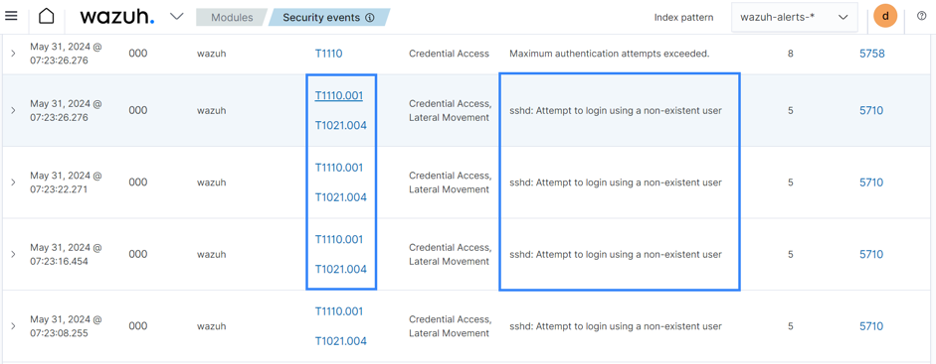Open the Wazuh menu chevron
Viewport: 936px width, 364px height.
pyautogui.click(x=177, y=17)
